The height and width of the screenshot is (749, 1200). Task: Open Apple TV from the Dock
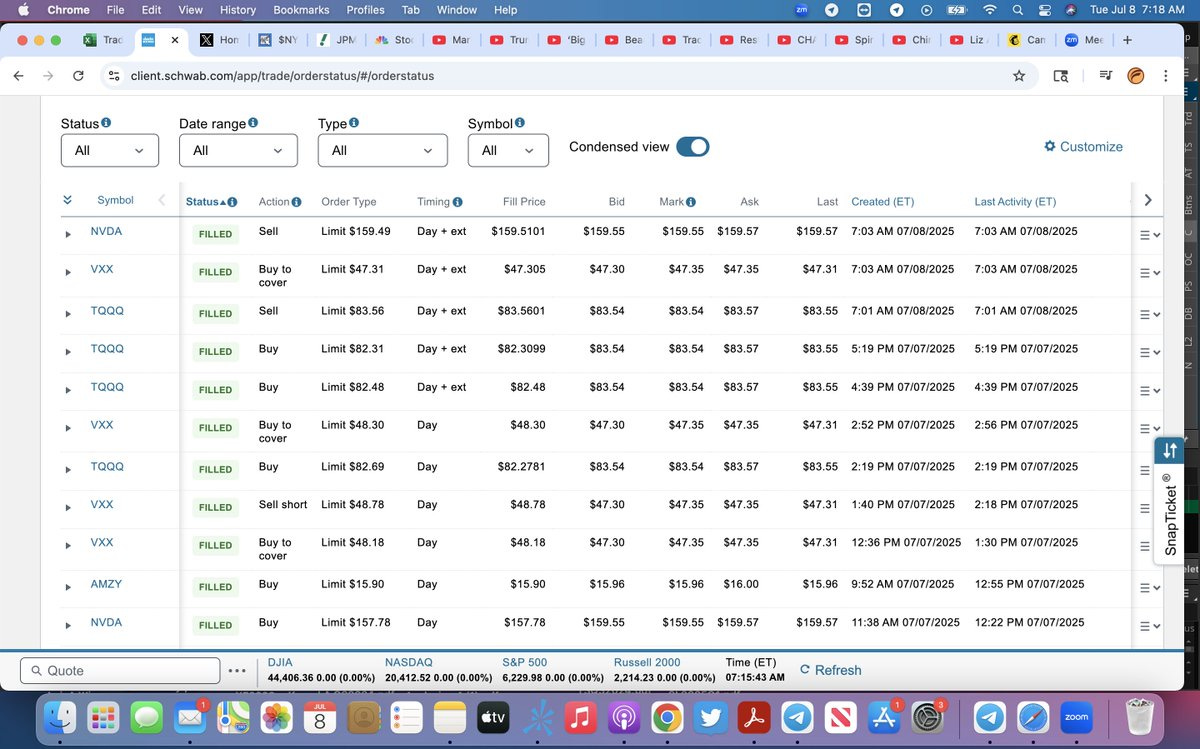(x=494, y=716)
